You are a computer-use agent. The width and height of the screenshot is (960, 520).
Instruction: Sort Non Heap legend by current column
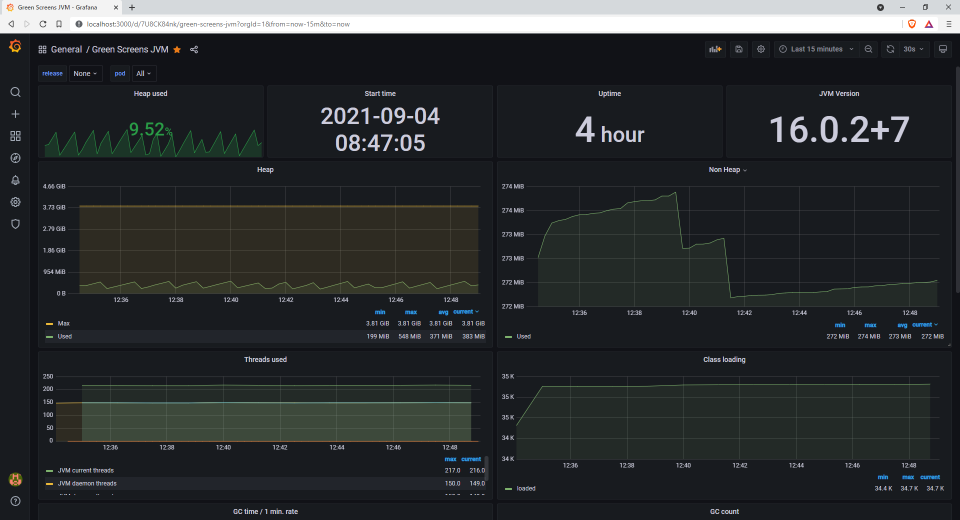(924, 325)
